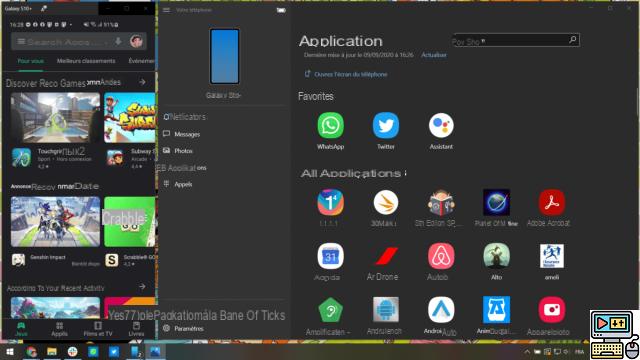Show hidden system tray icons
Image resolution: width=640 pixels, height=360 pixels.
click(527, 351)
